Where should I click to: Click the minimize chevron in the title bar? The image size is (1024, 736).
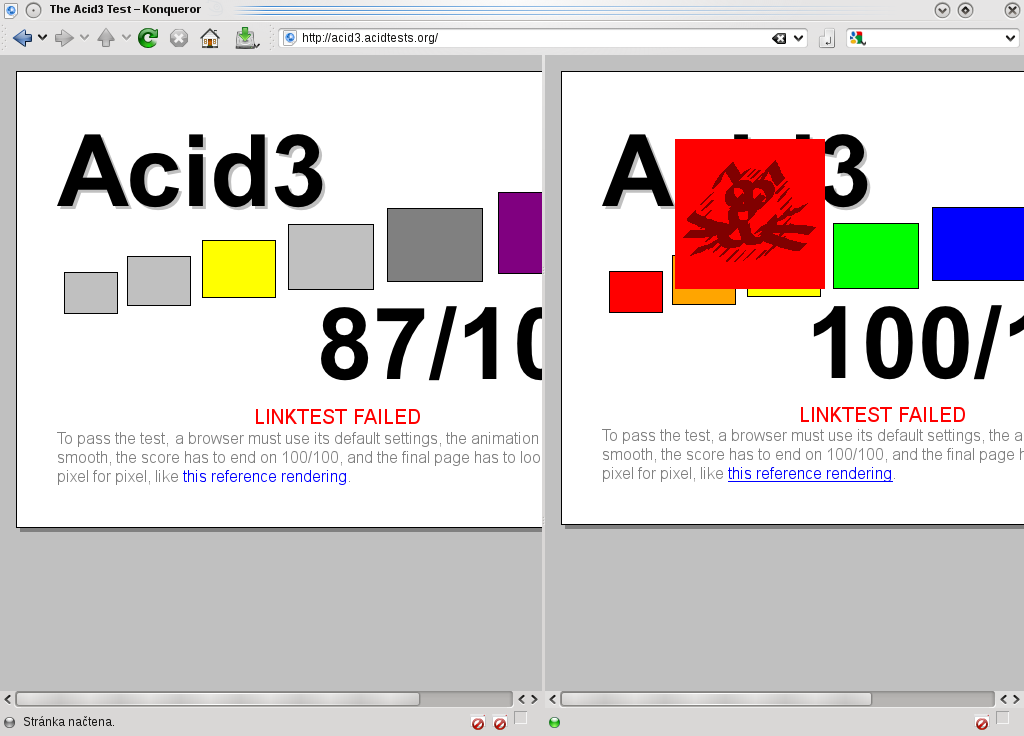click(x=942, y=10)
